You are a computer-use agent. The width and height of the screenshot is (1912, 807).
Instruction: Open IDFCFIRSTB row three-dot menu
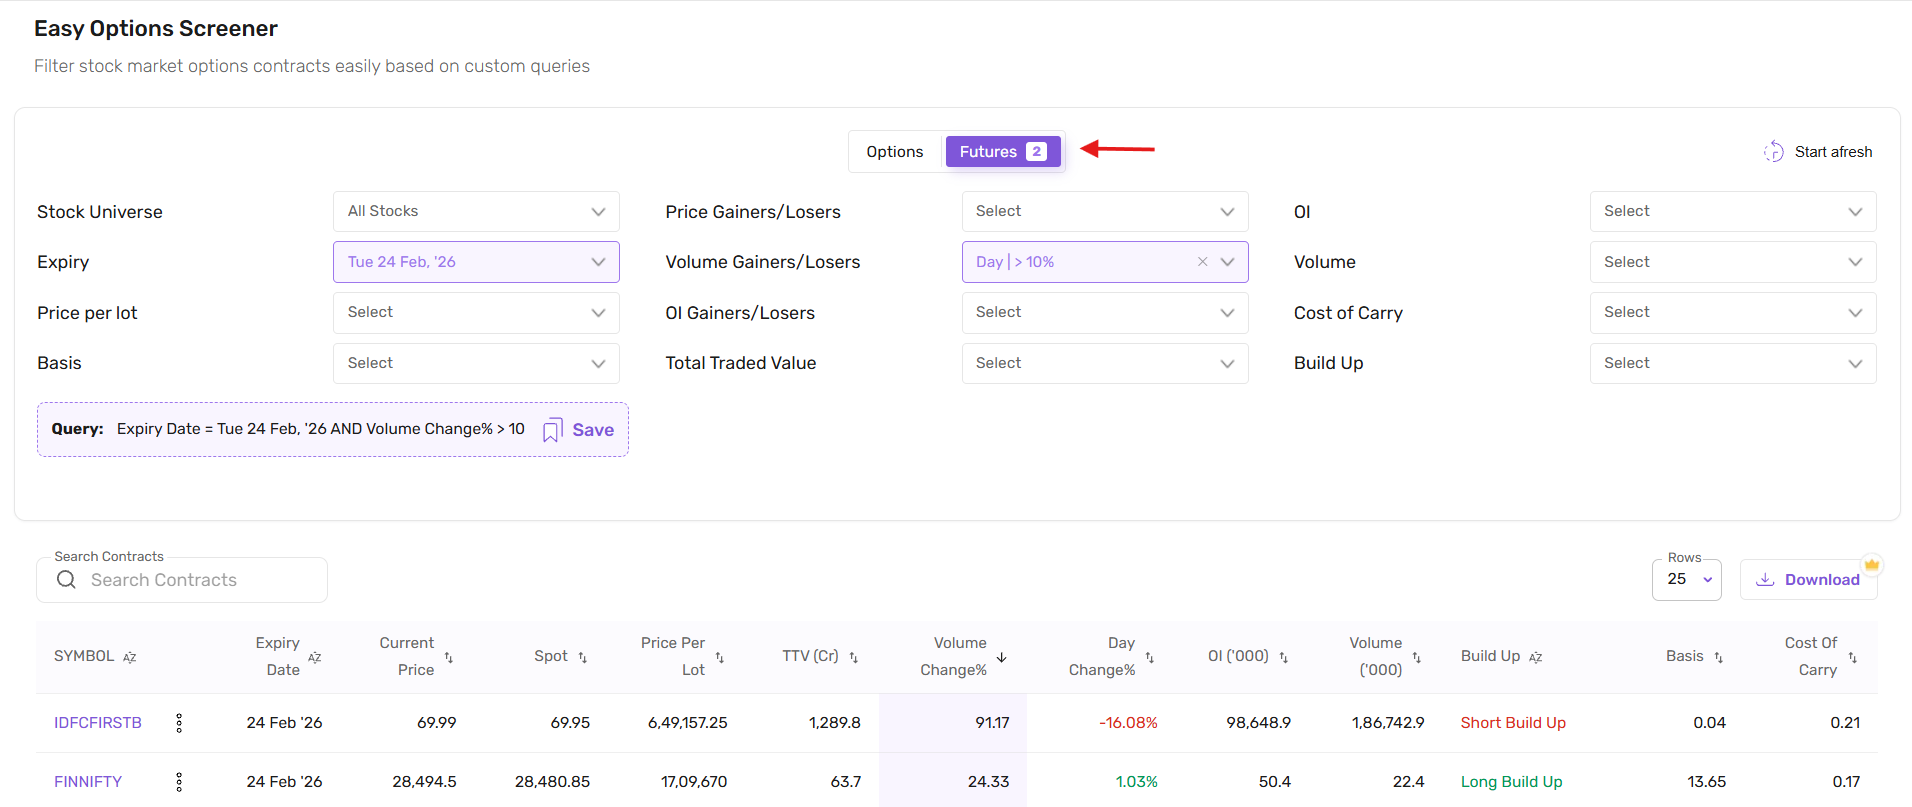(179, 723)
